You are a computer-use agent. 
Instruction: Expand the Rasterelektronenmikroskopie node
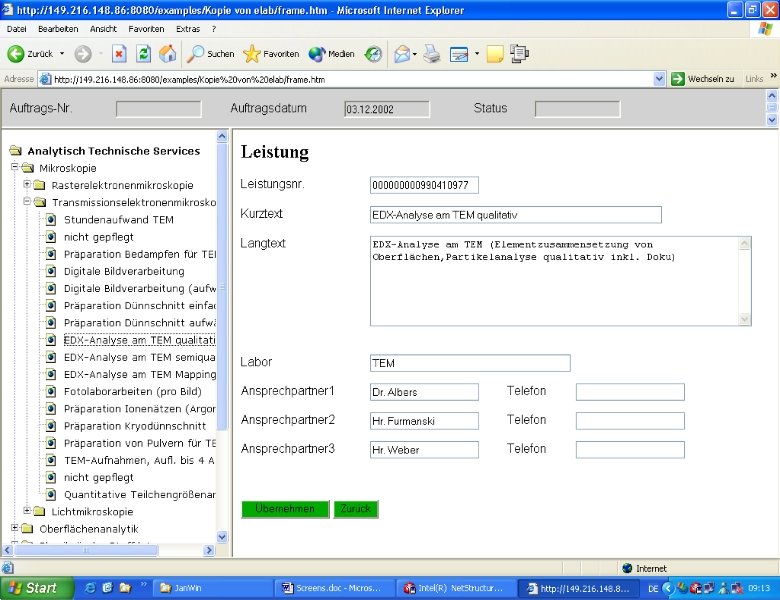27,185
